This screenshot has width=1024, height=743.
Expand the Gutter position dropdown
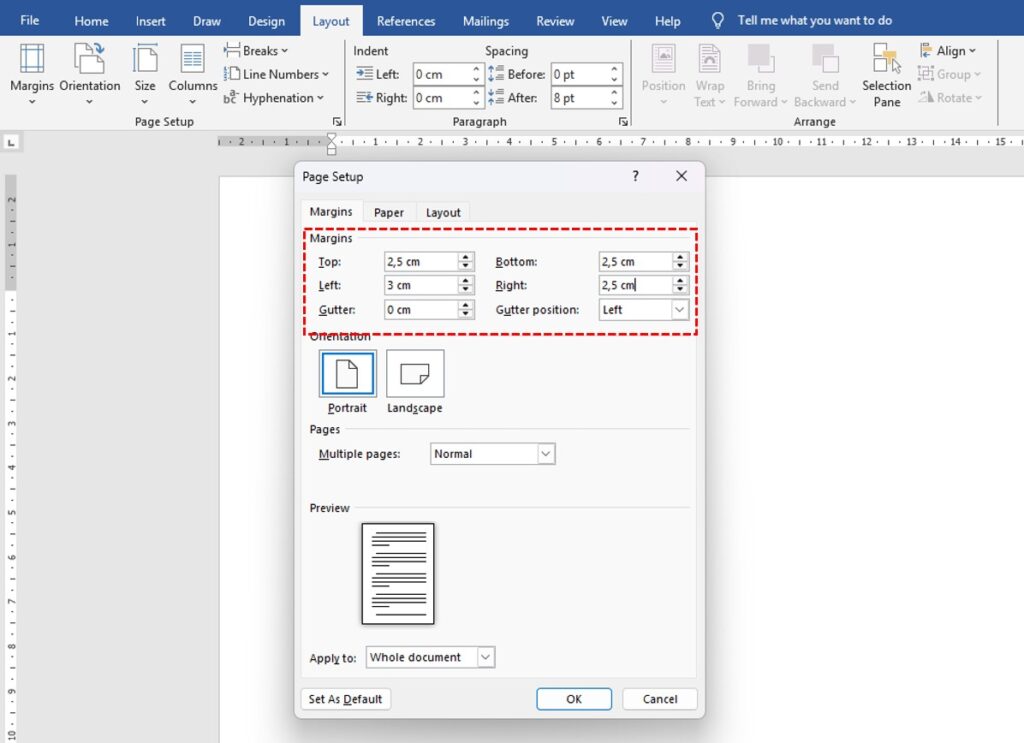coord(680,310)
